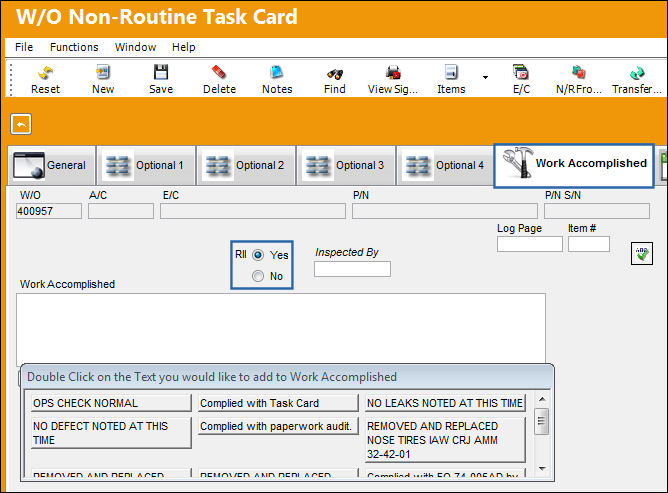Switch to the General tab
This screenshot has height=493, width=668.
(x=51, y=165)
